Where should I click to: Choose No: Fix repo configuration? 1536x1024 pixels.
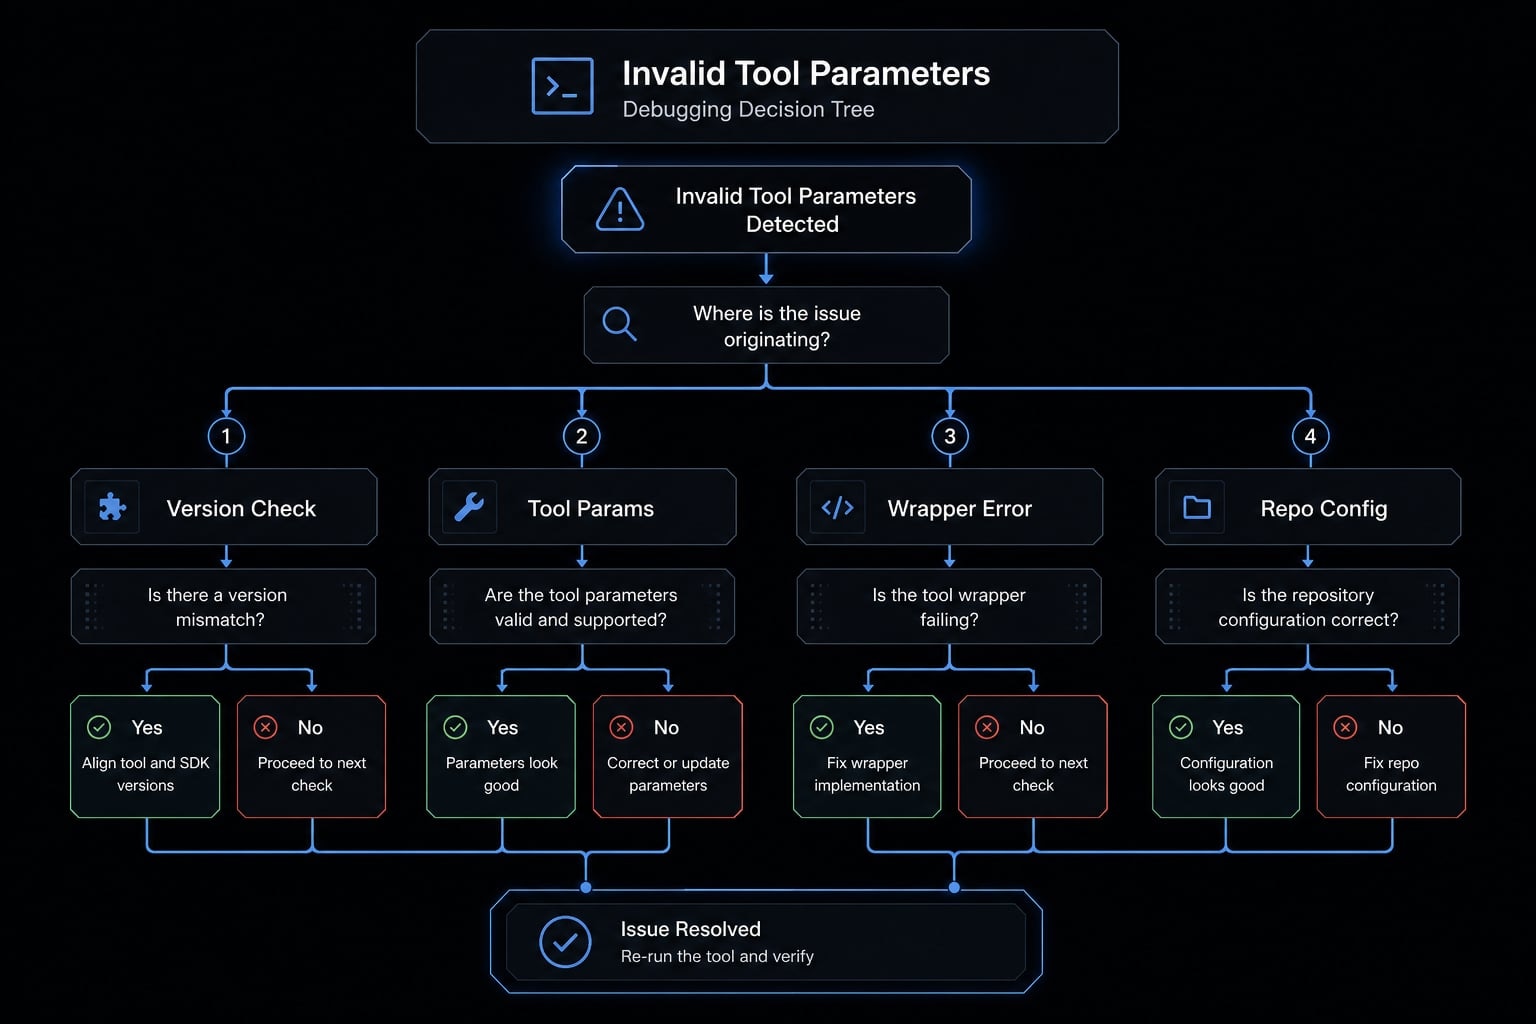1391,757
